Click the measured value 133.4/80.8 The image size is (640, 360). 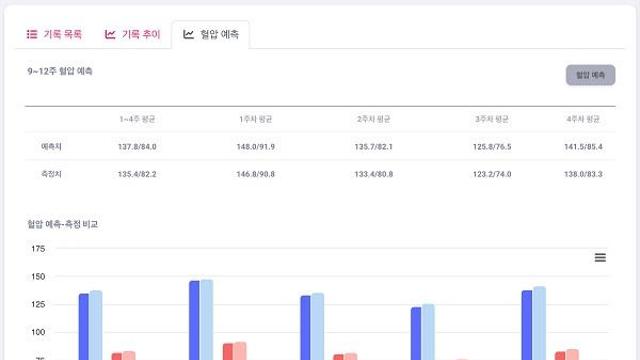(x=373, y=174)
